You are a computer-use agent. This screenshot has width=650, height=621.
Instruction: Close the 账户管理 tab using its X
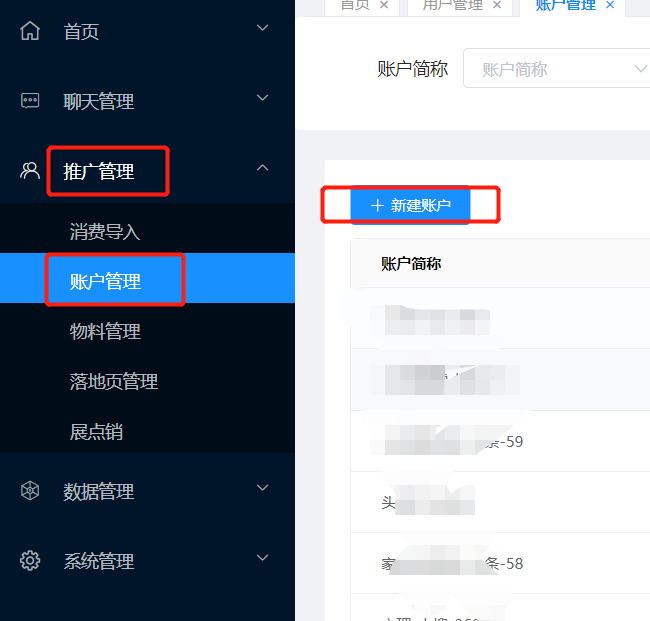610,5
